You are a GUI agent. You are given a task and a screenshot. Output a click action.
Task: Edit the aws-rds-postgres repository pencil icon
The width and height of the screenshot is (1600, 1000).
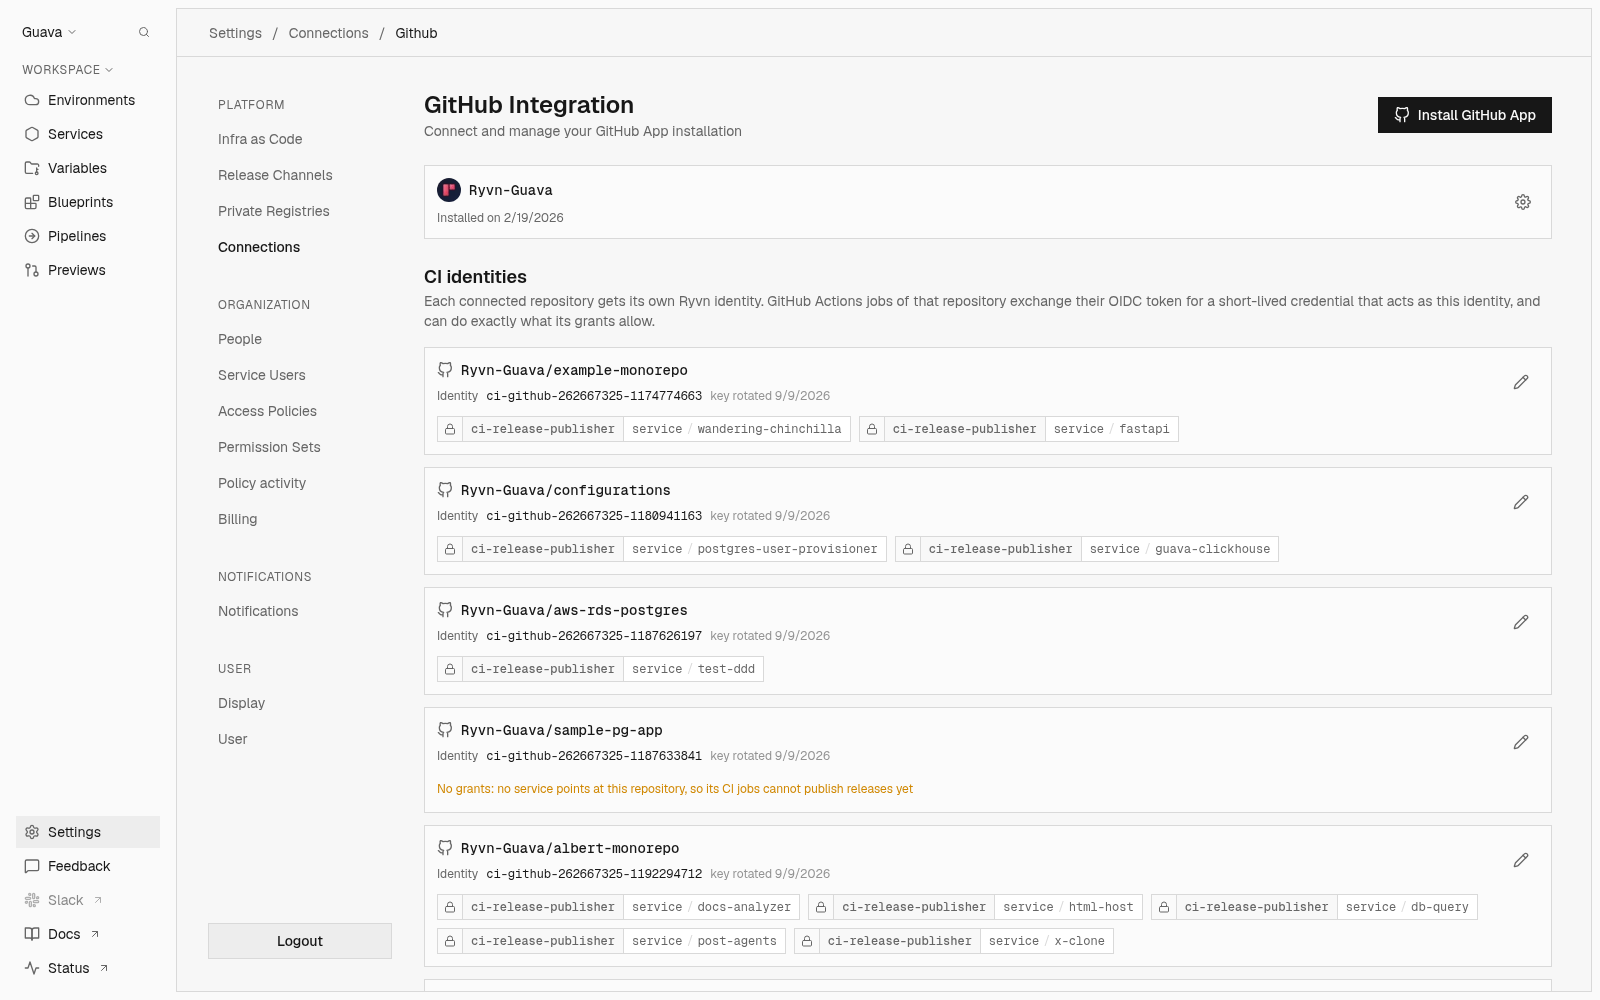(1521, 622)
